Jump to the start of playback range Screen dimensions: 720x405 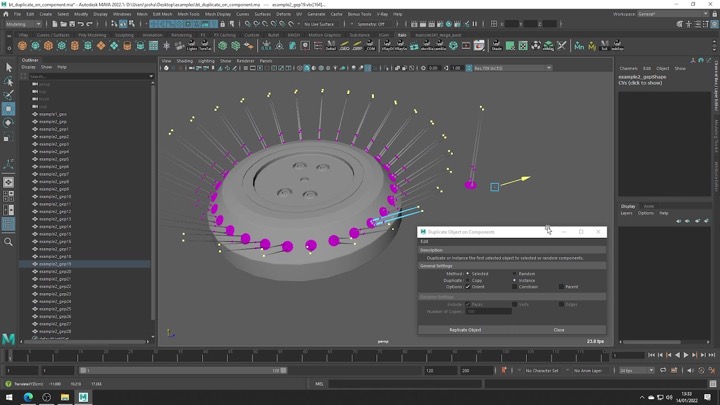click(652, 355)
